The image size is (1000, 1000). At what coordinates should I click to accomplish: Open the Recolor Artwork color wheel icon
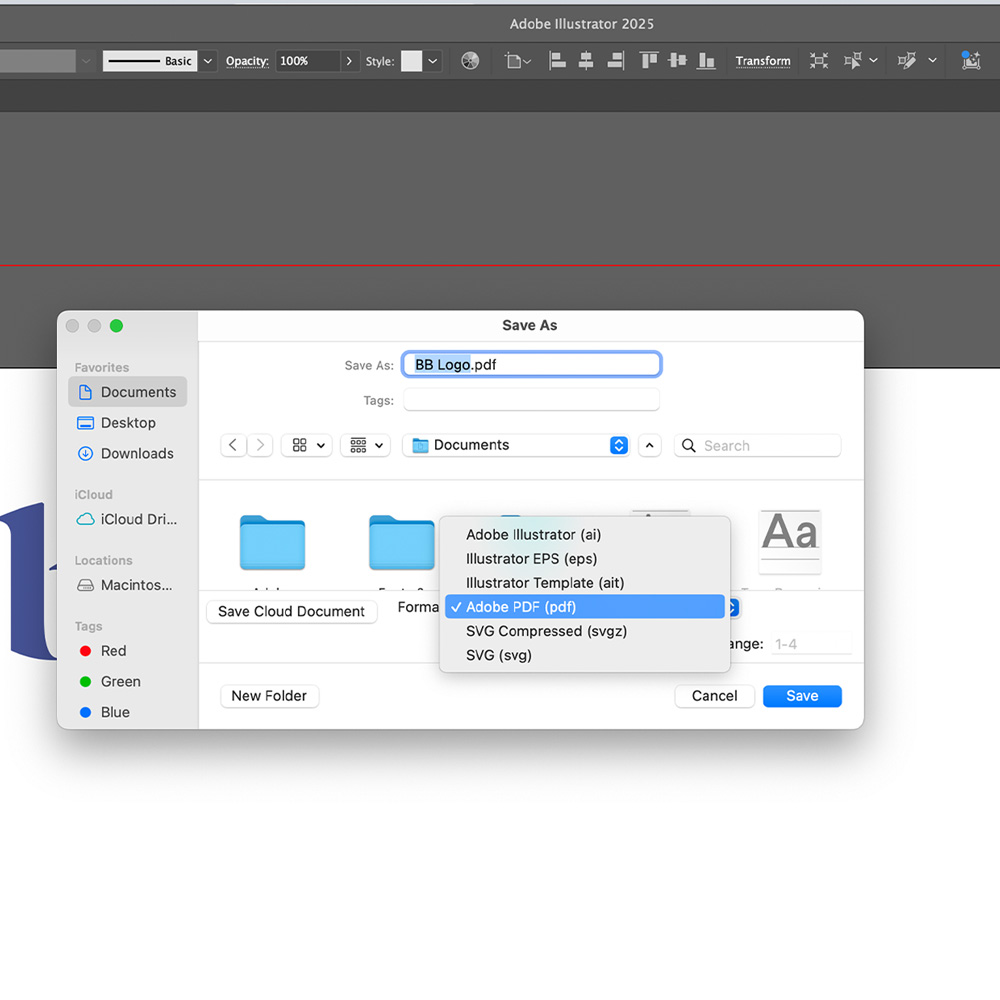coord(470,61)
